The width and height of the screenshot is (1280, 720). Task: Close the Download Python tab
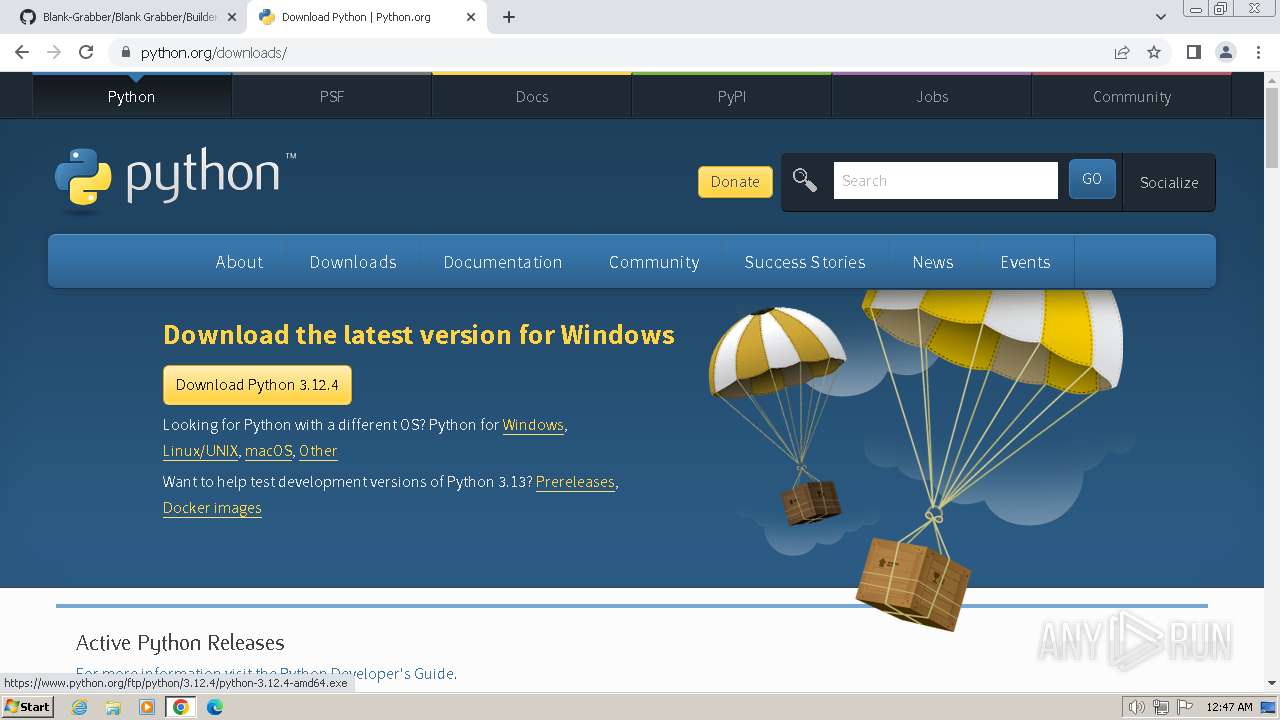point(471,17)
